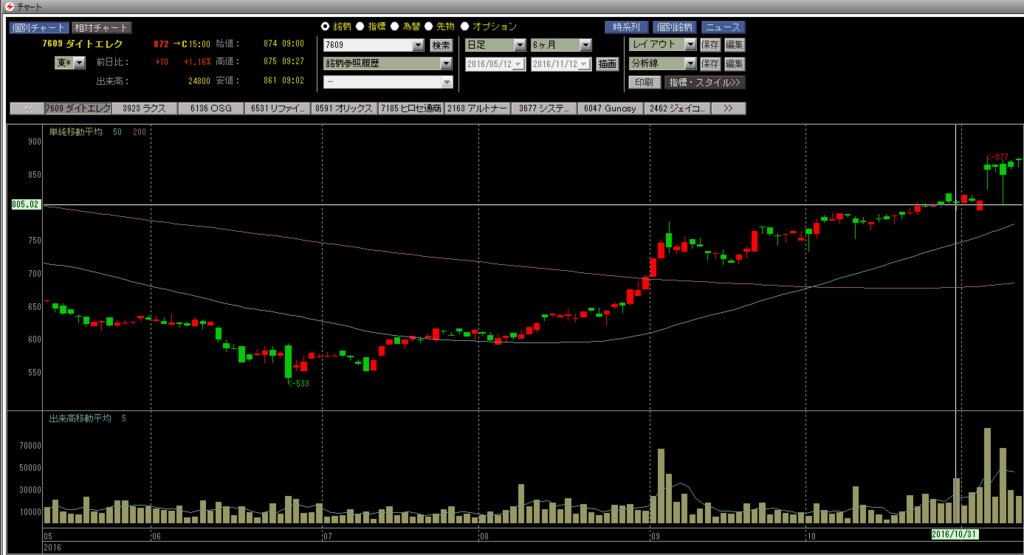Click the 印刷 print button
Viewport: 1024px width, 555px height.
click(644, 82)
